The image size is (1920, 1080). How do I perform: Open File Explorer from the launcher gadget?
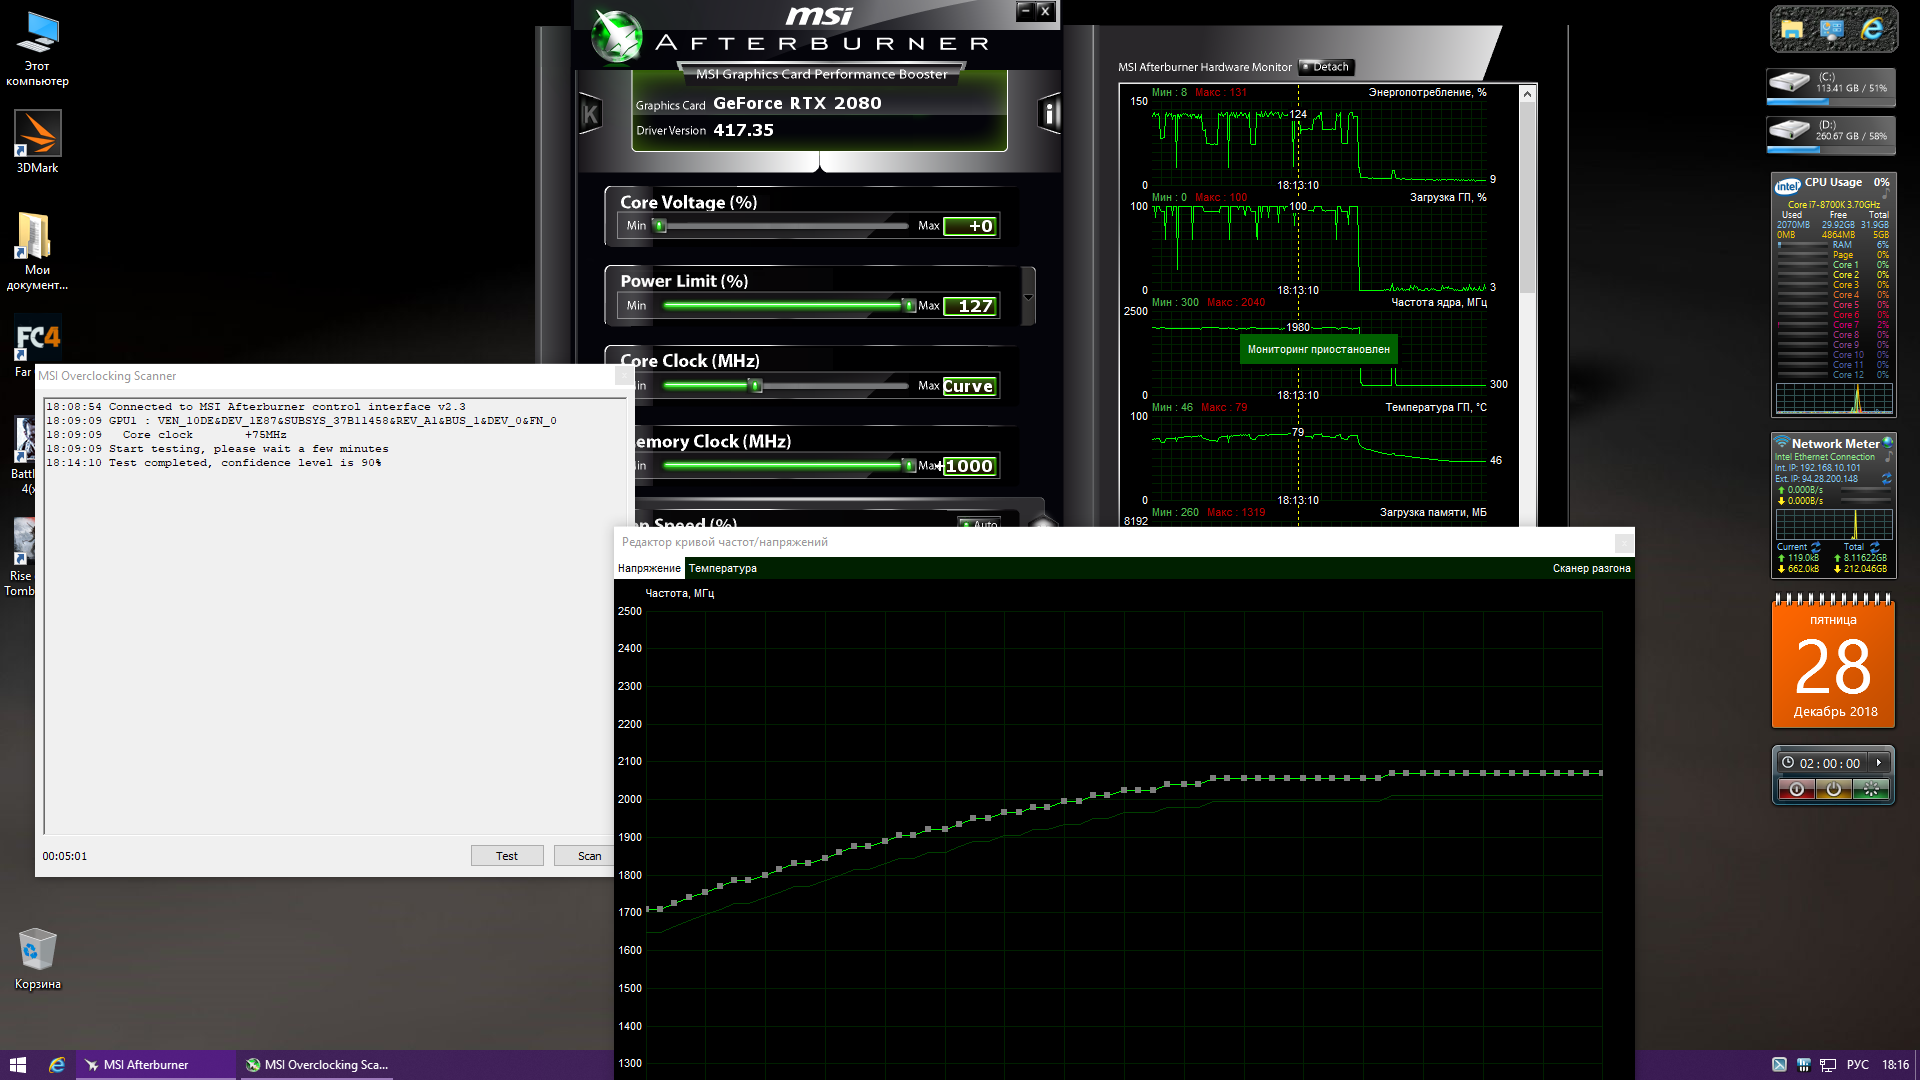click(1792, 29)
